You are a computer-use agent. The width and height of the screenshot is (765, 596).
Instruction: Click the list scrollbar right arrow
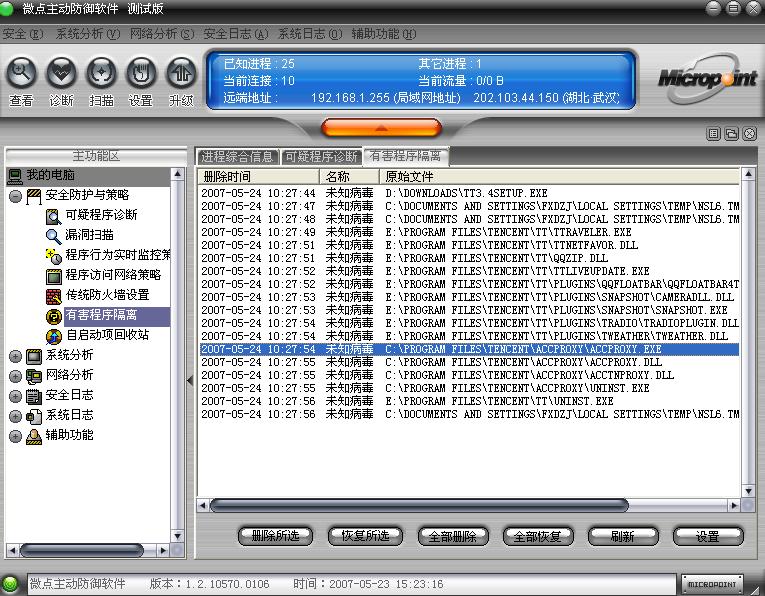coord(734,505)
